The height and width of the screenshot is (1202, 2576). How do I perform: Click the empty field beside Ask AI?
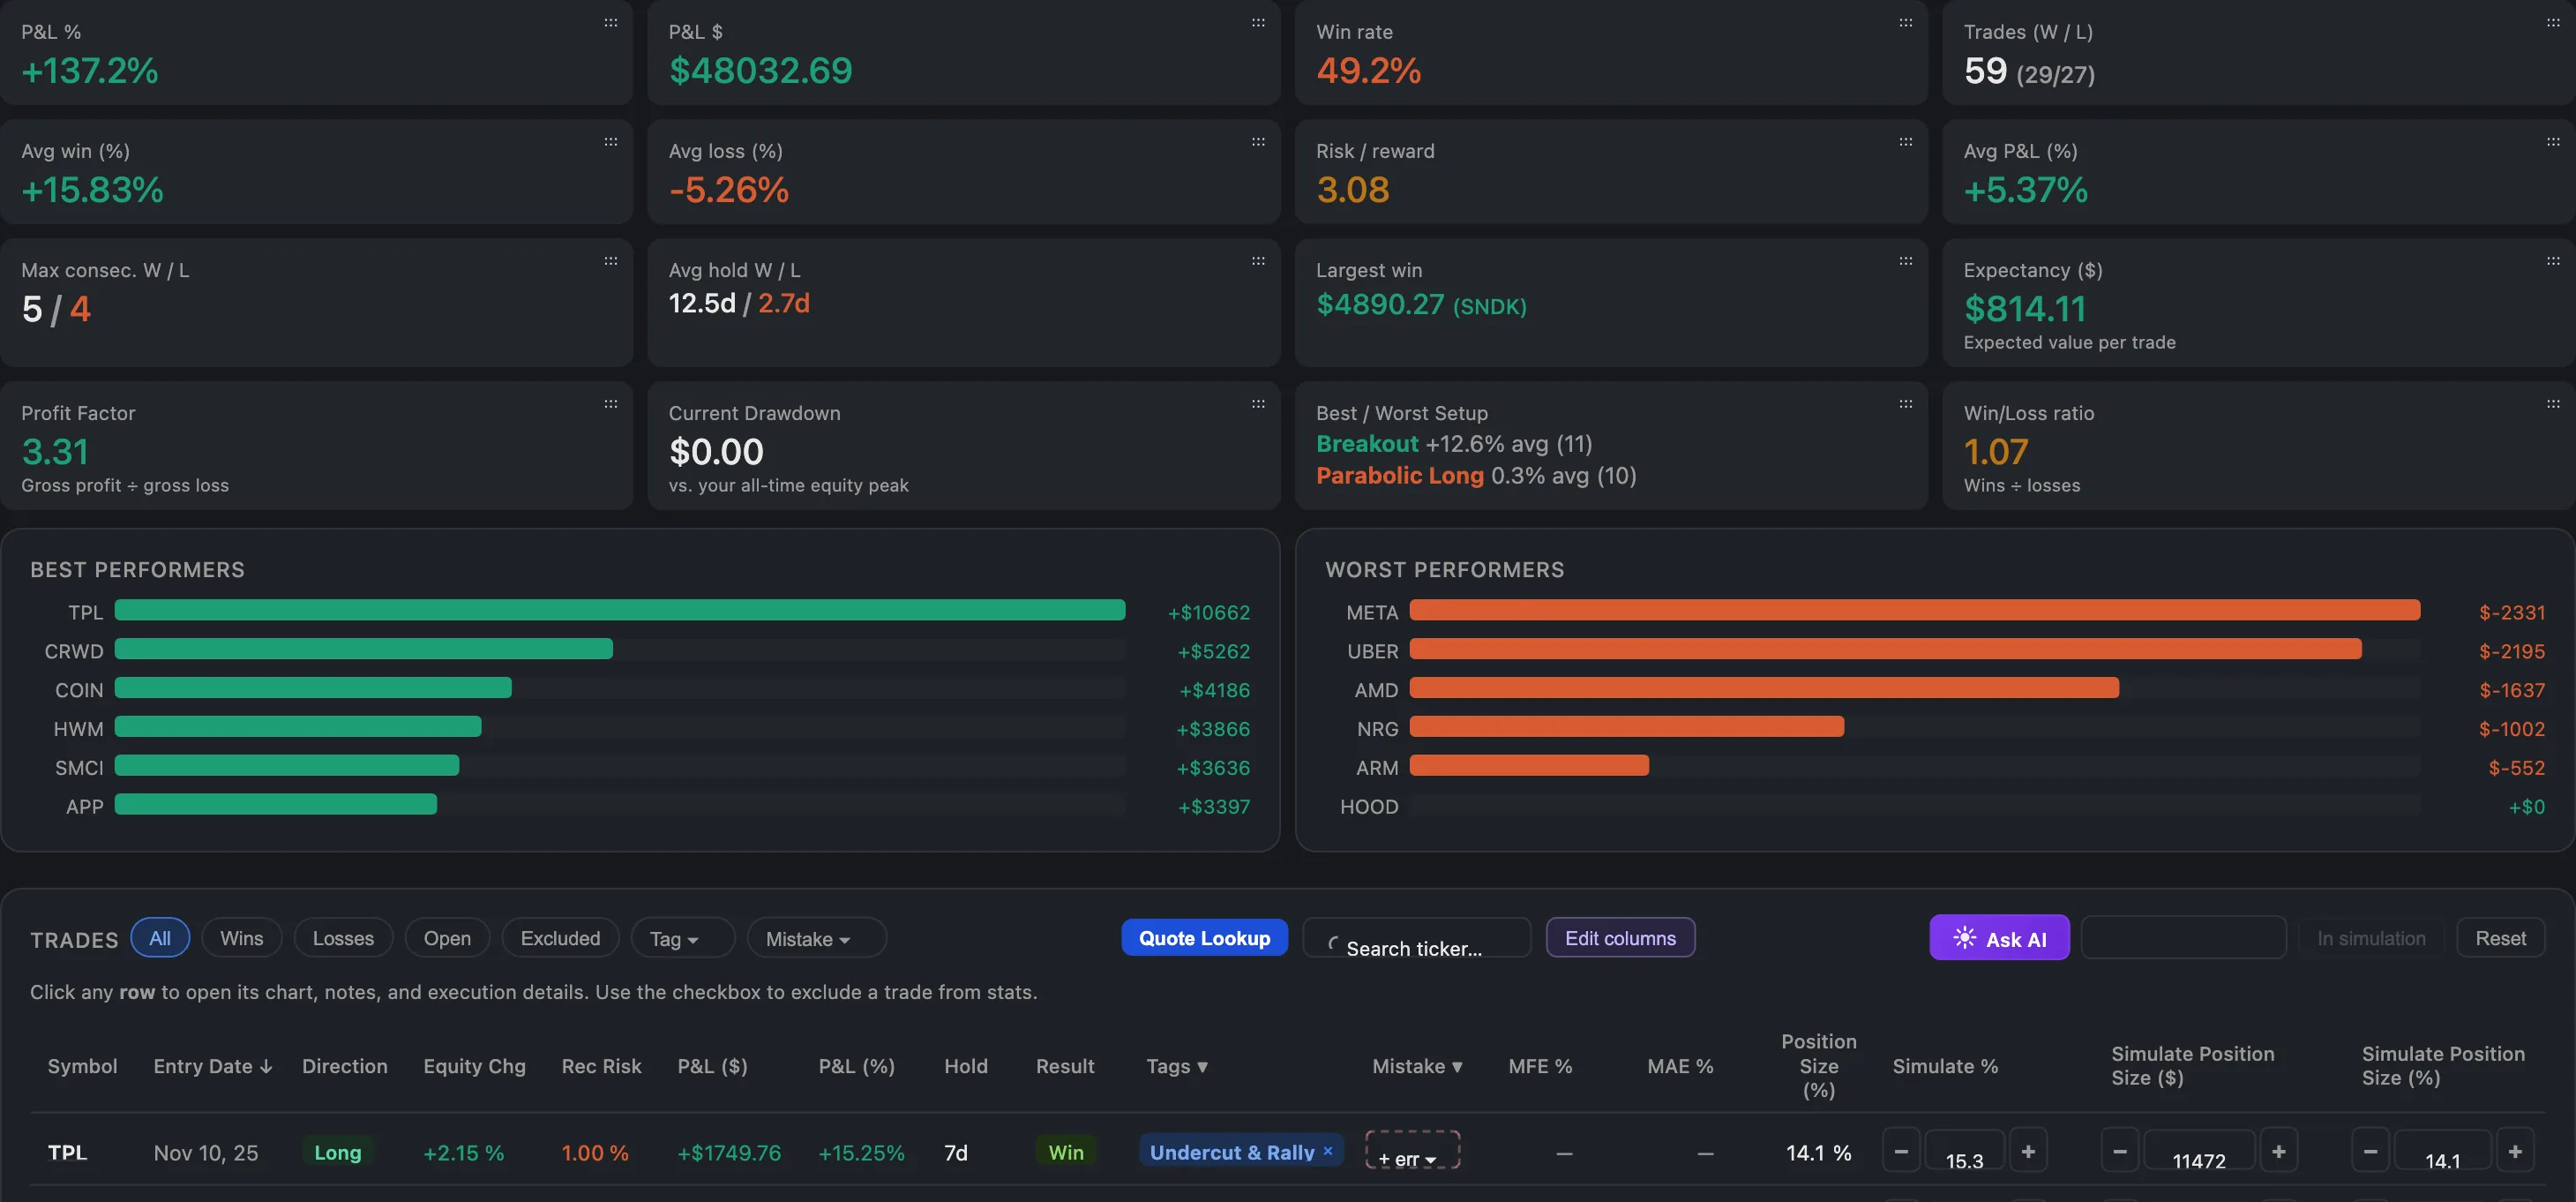point(2183,938)
